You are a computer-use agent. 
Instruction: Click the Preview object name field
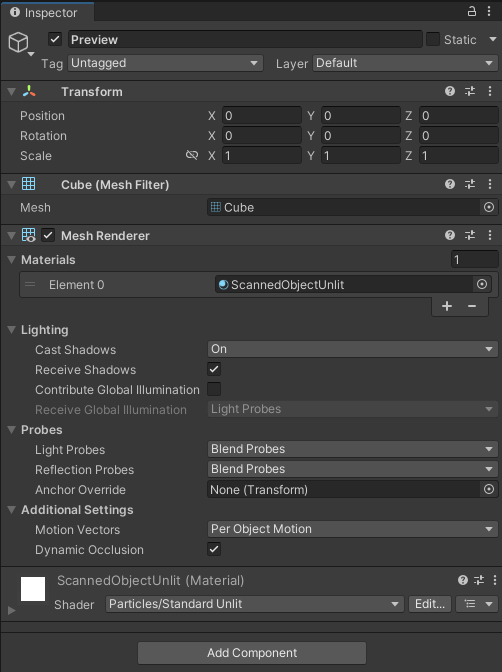pyautogui.click(x=245, y=39)
